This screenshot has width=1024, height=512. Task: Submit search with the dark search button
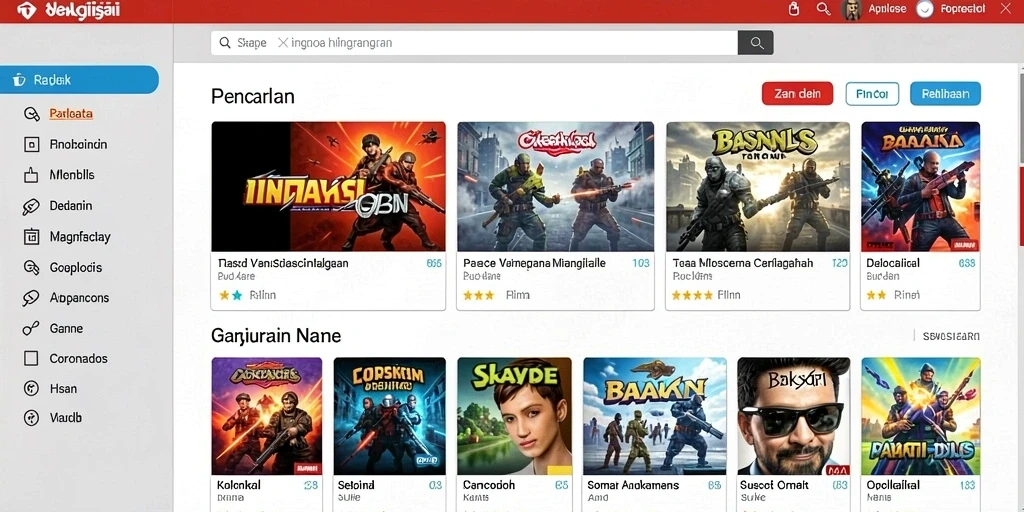tap(756, 42)
